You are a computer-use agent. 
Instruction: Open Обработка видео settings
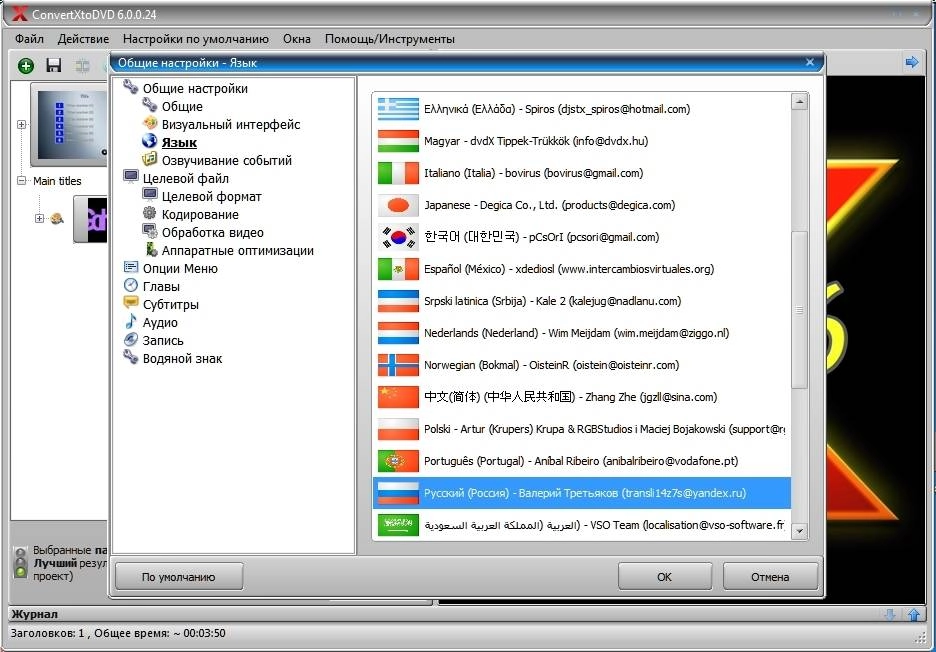click(213, 233)
